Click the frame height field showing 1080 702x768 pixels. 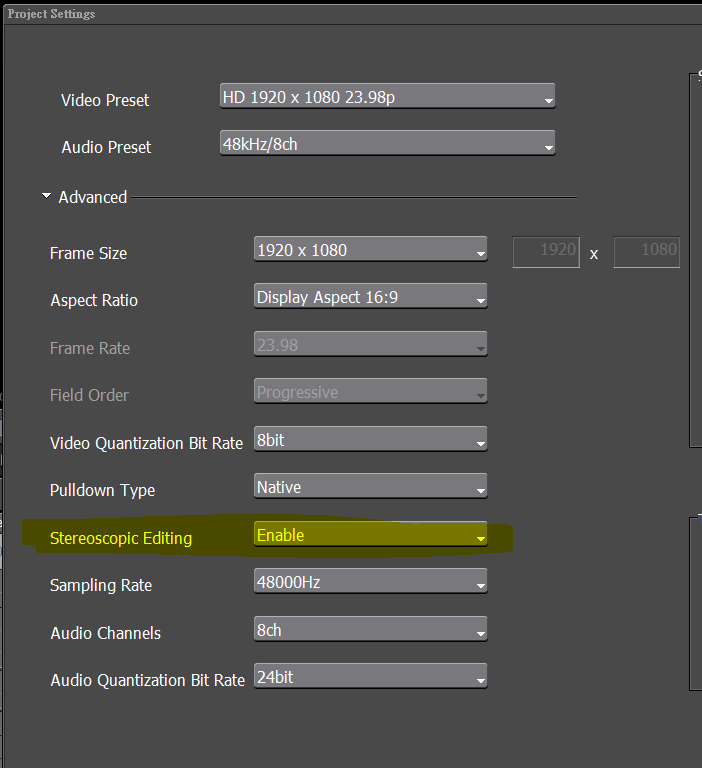coord(646,251)
